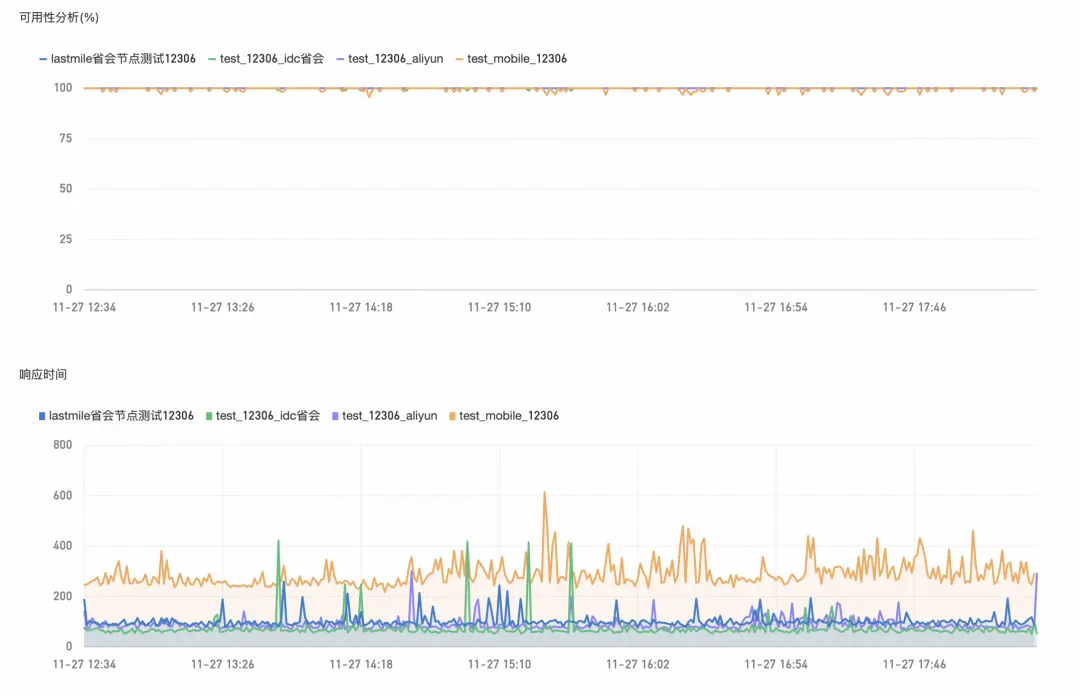
Task: Click the 11-27 17:46 label under the response-time chart
Action: pyautogui.click(x=914, y=665)
